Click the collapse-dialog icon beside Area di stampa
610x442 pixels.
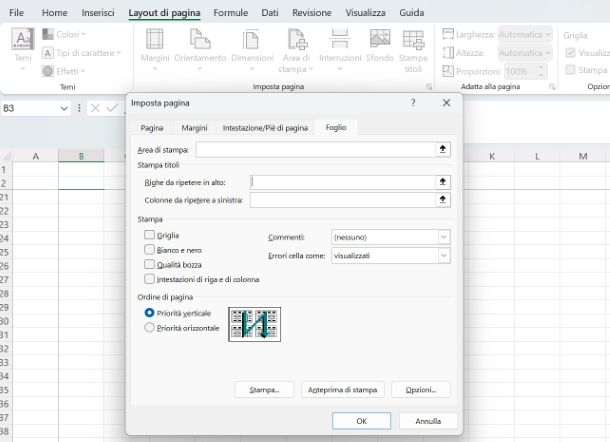pyautogui.click(x=443, y=149)
